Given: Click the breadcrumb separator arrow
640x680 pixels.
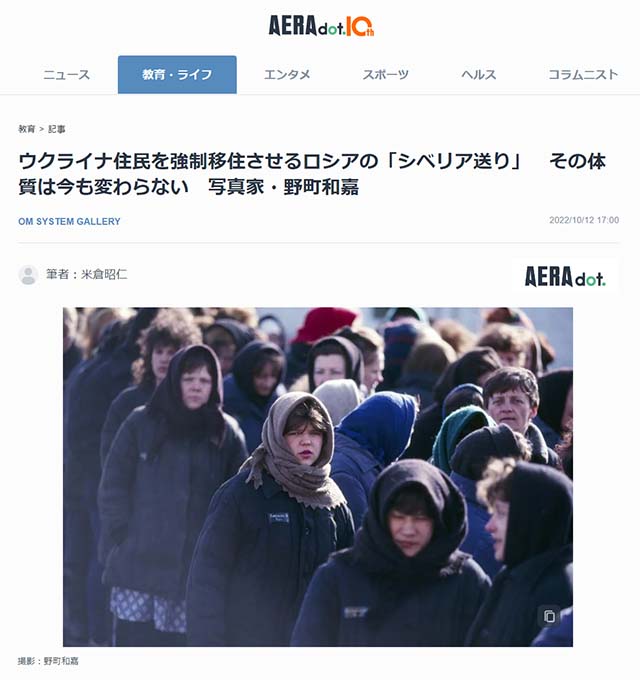Looking at the screenshot, I should (42, 129).
